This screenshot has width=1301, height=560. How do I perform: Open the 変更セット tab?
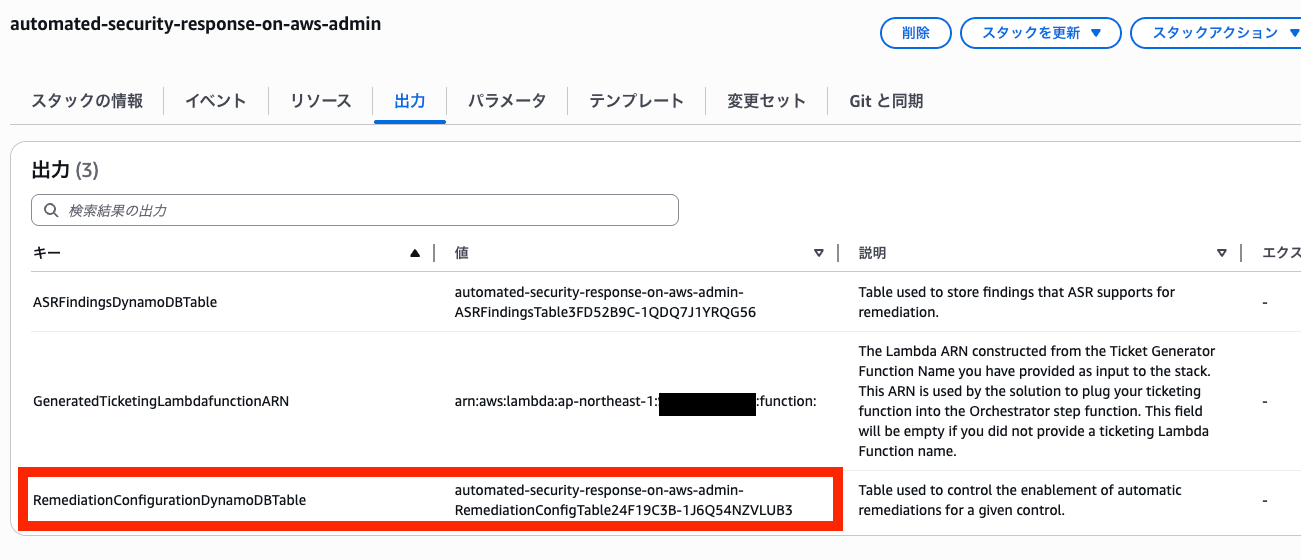pyautogui.click(x=766, y=101)
